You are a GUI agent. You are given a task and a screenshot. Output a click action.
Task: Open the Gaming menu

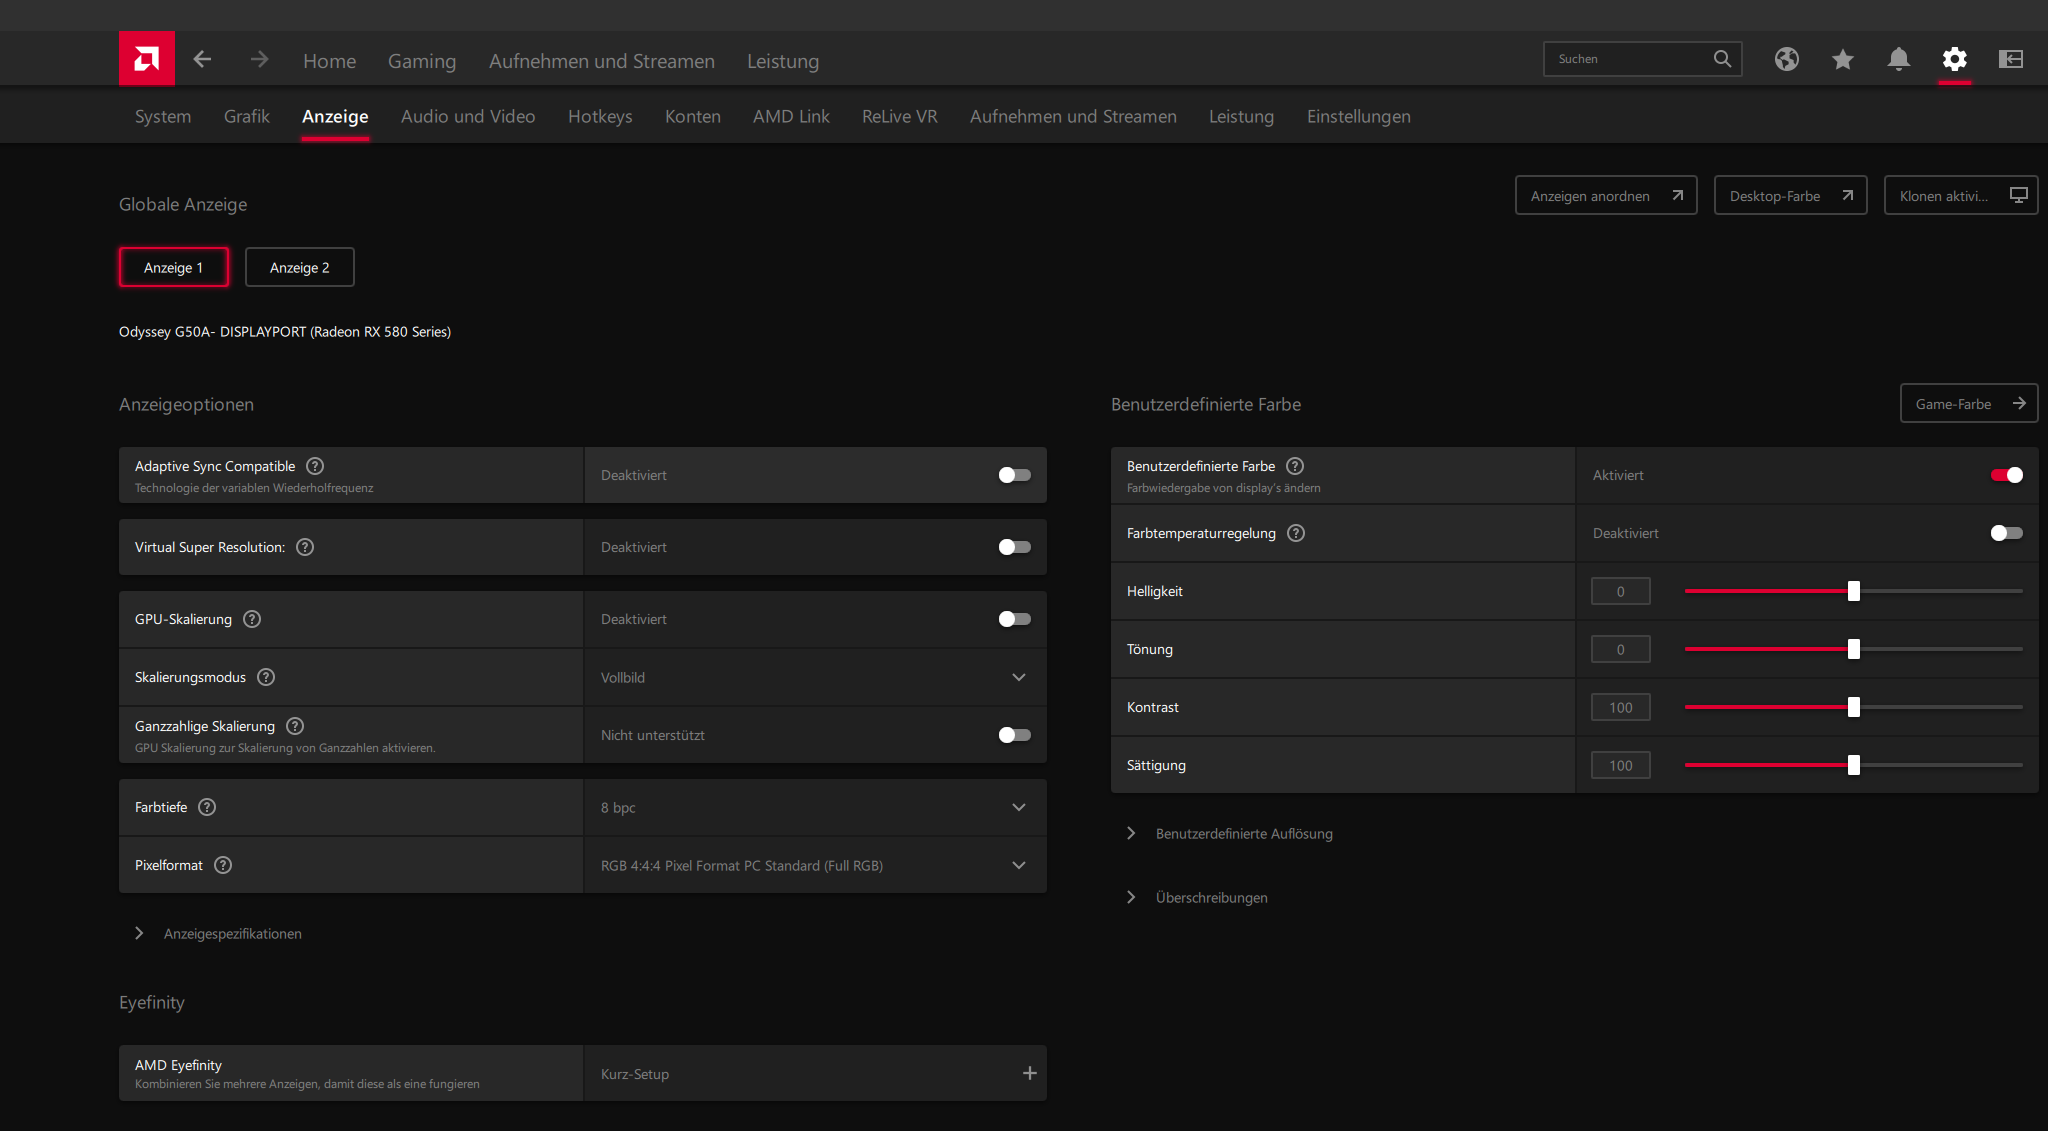click(x=421, y=61)
